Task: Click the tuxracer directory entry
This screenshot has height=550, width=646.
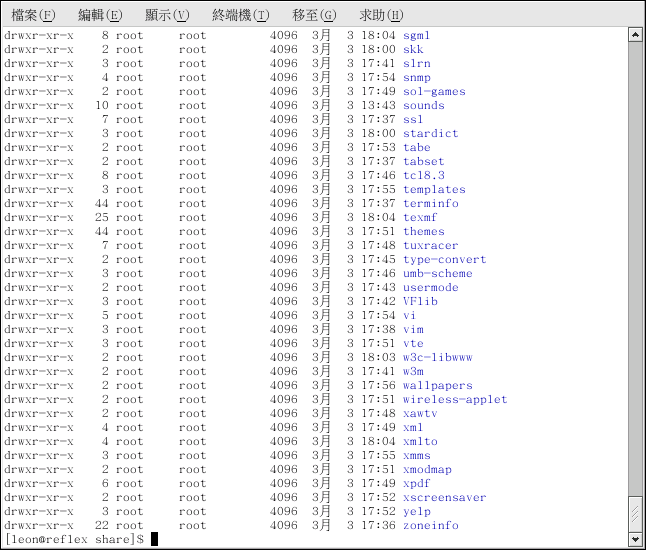Action: click(430, 245)
